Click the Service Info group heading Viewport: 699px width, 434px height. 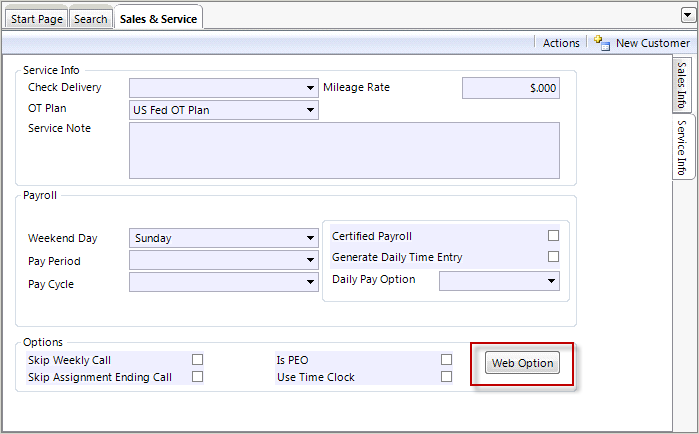point(51,70)
